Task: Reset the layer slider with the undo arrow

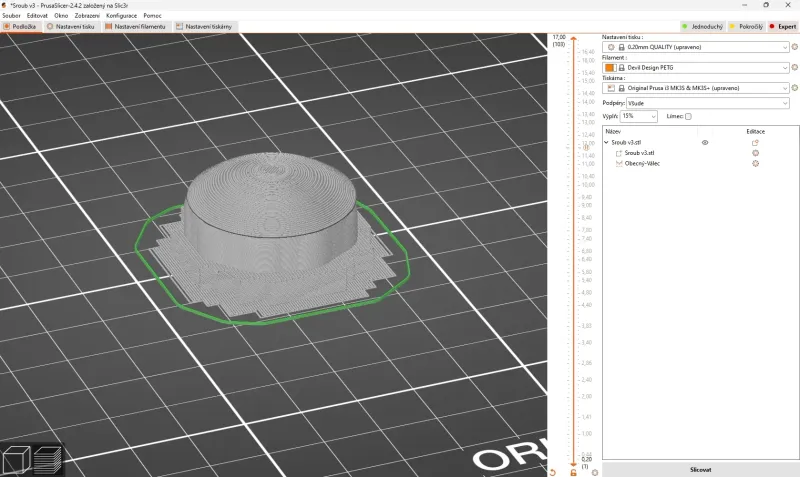Action: (x=552, y=472)
